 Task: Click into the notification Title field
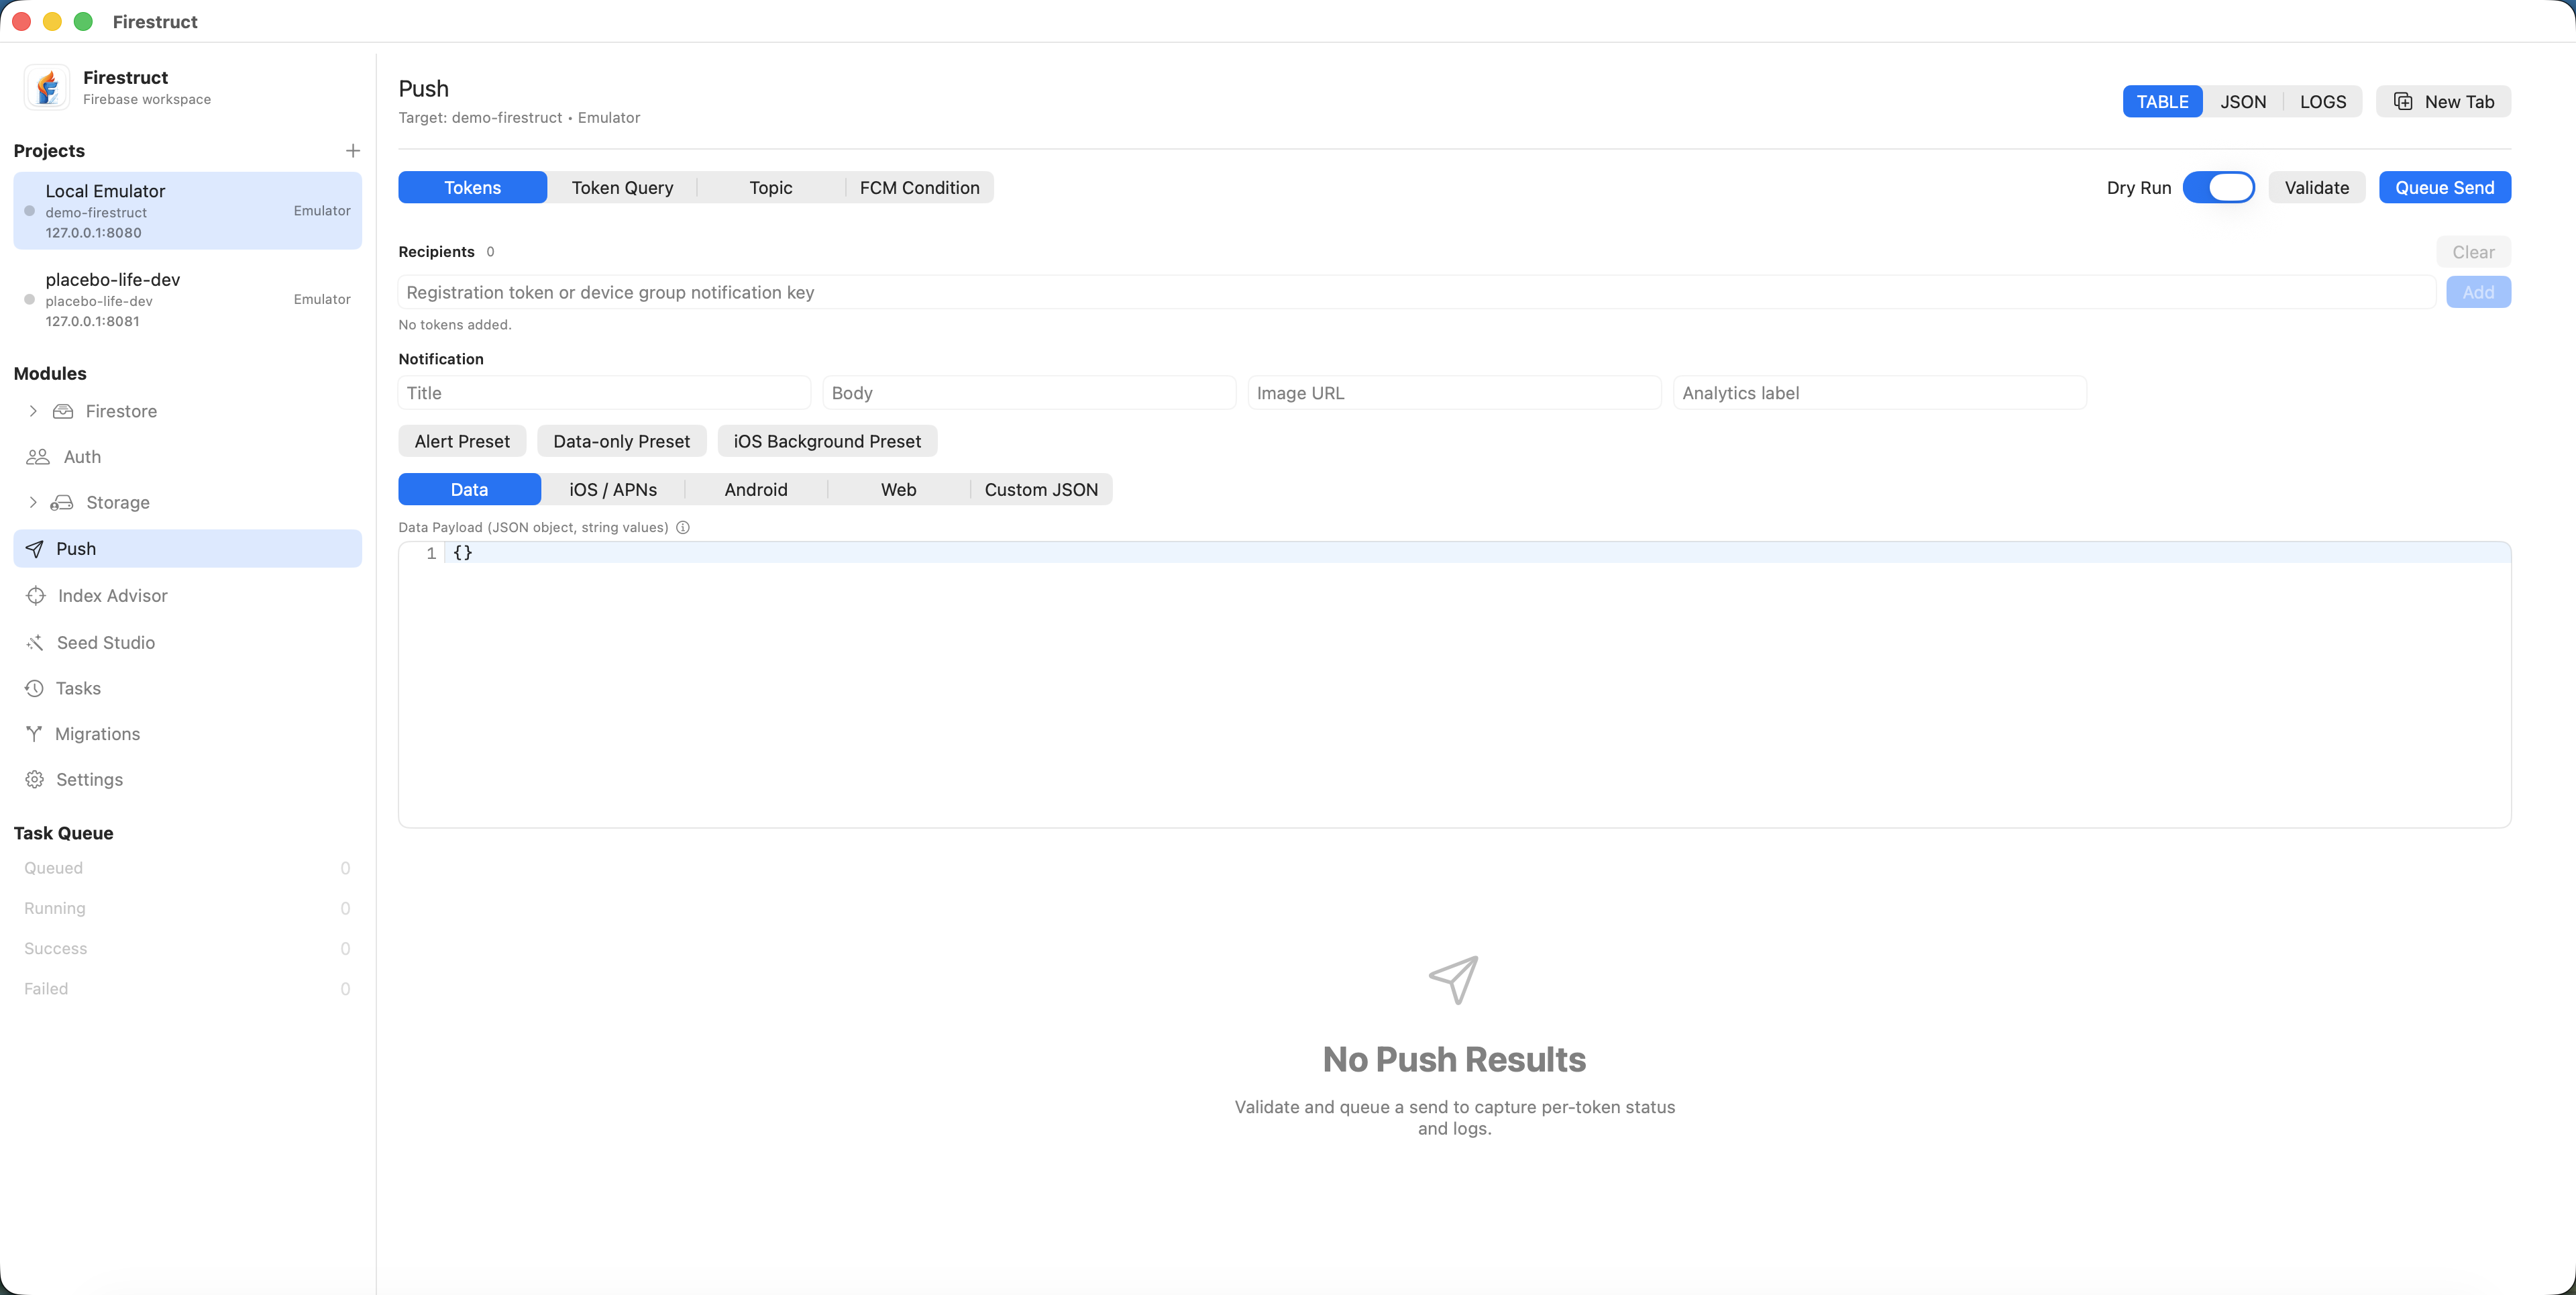[603, 392]
